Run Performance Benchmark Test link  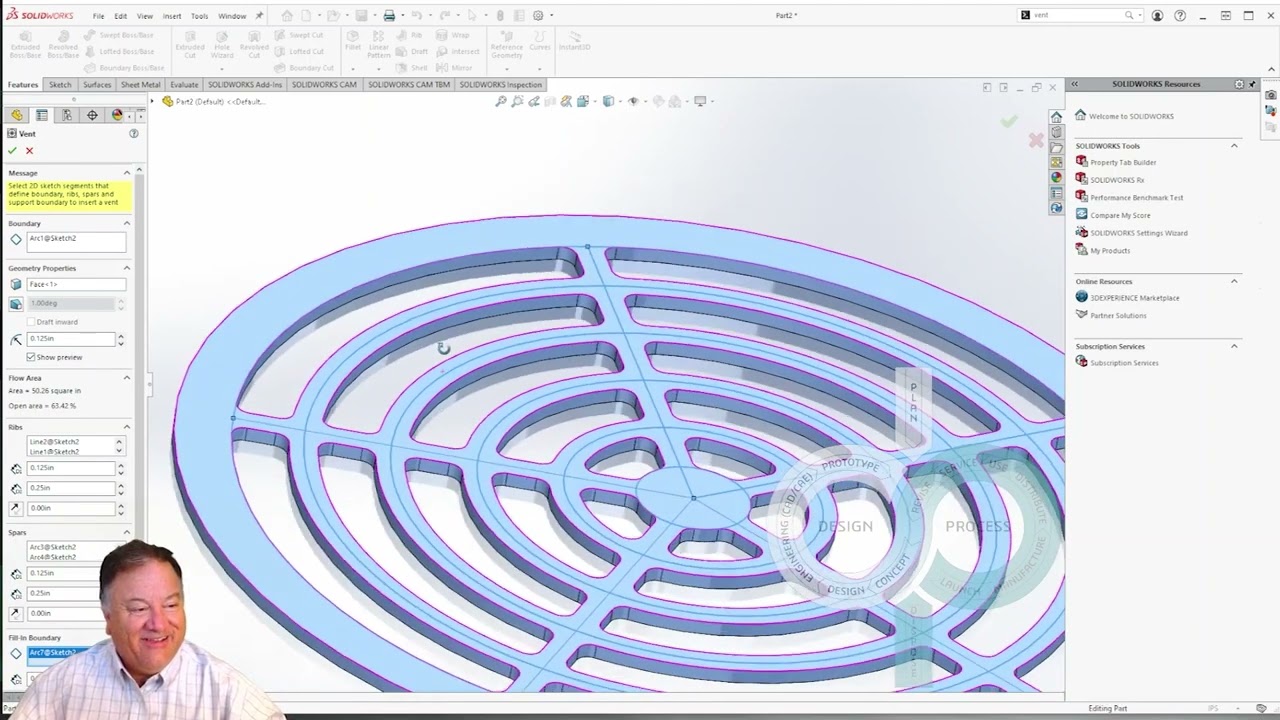pyautogui.click(x=1137, y=198)
